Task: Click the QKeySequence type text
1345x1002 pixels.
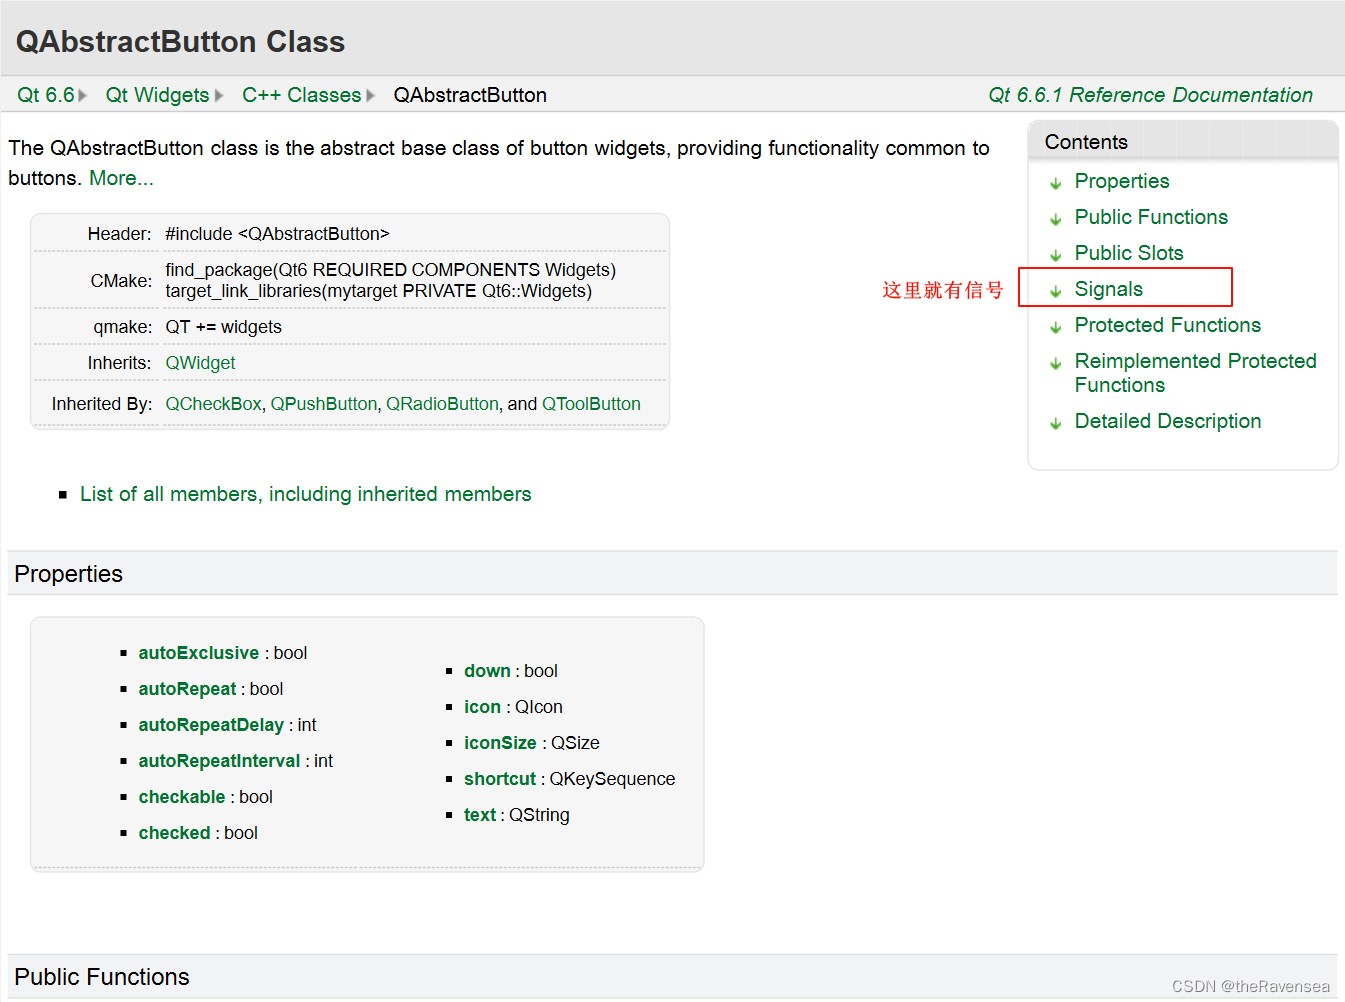Action: pyautogui.click(x=612, y=779)
